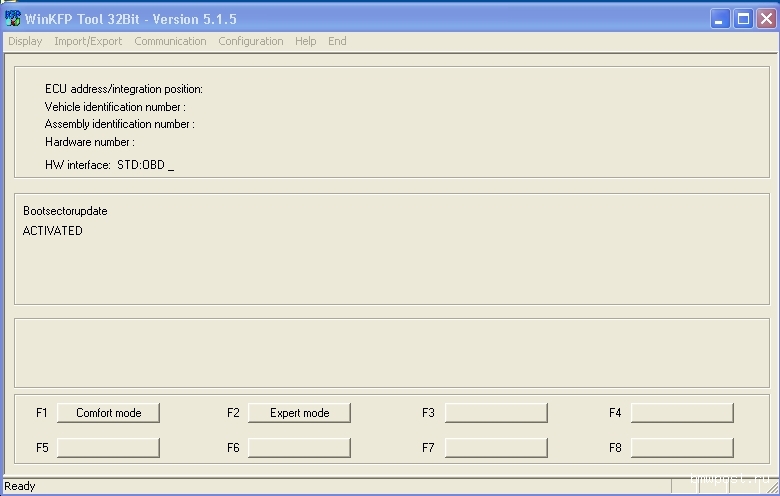
Task: Select the End menu item
Action: (x=337, y=41)
